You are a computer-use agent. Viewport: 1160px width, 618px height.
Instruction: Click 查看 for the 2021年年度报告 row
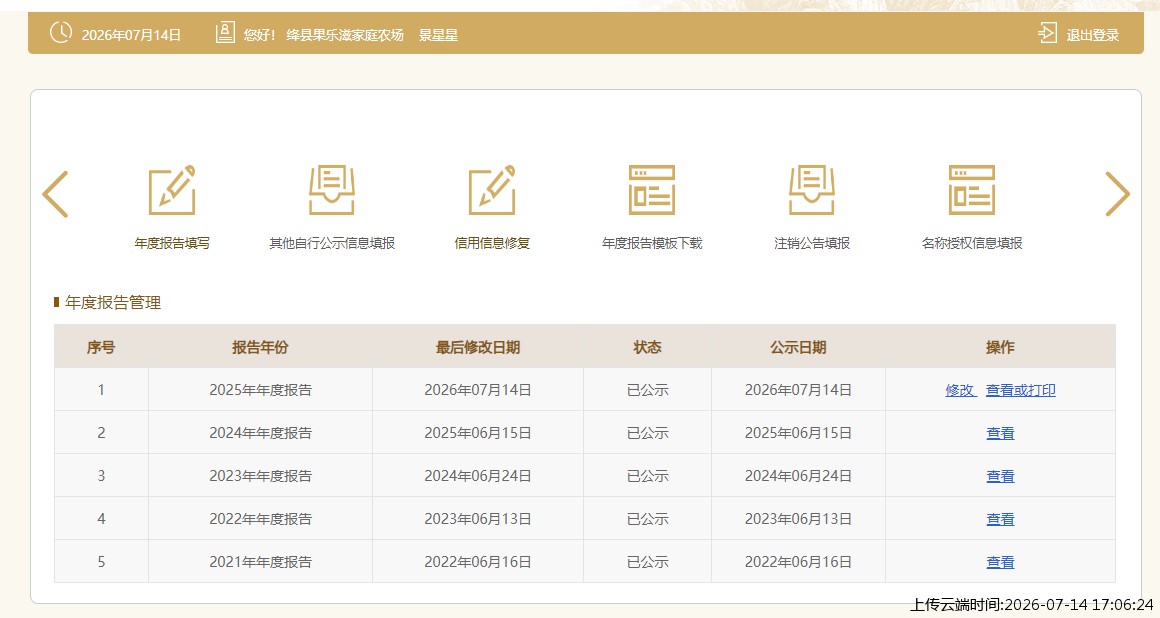point(1000,562)
